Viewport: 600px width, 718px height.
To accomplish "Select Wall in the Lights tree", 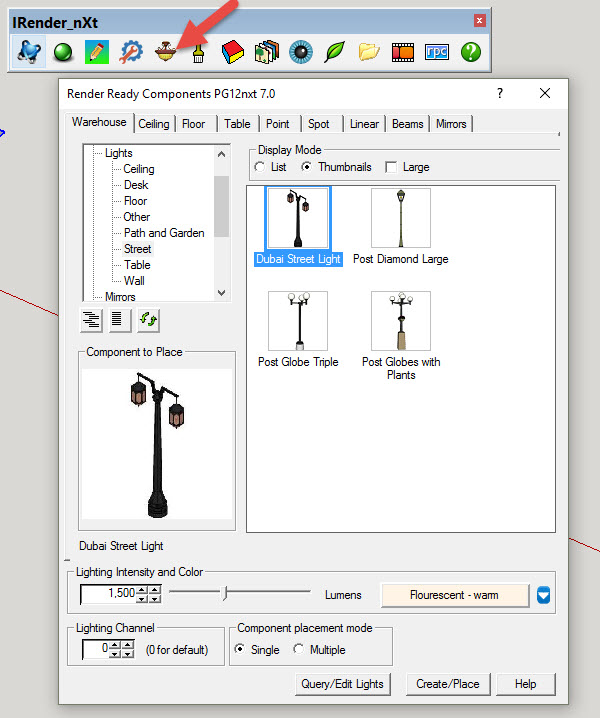I will click(x=134, y=281).
